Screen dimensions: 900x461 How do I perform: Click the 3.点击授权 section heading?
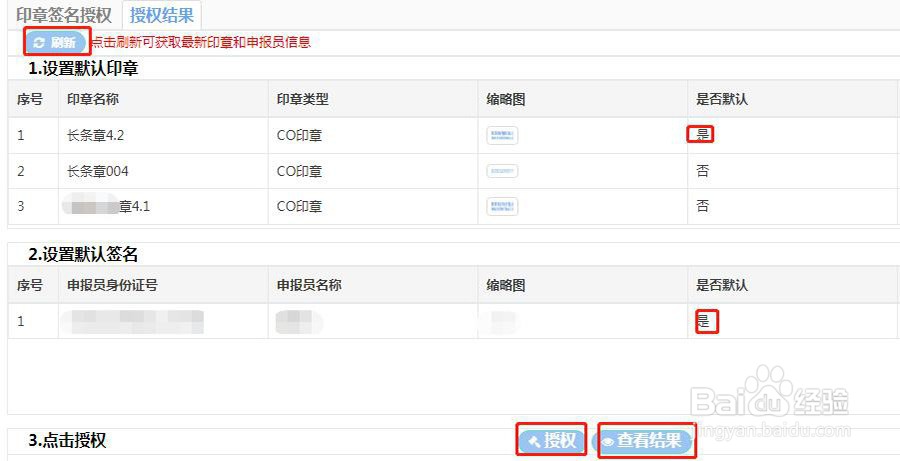68,441
